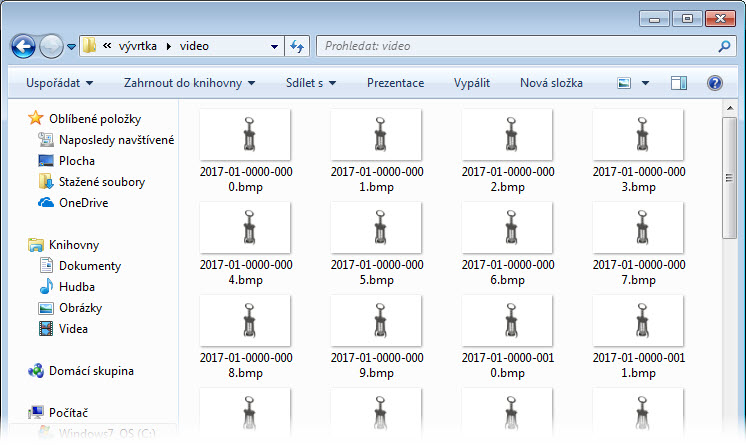Open Dokumenty library
This screenshot has height=445, width=746.
coord(90,266)
